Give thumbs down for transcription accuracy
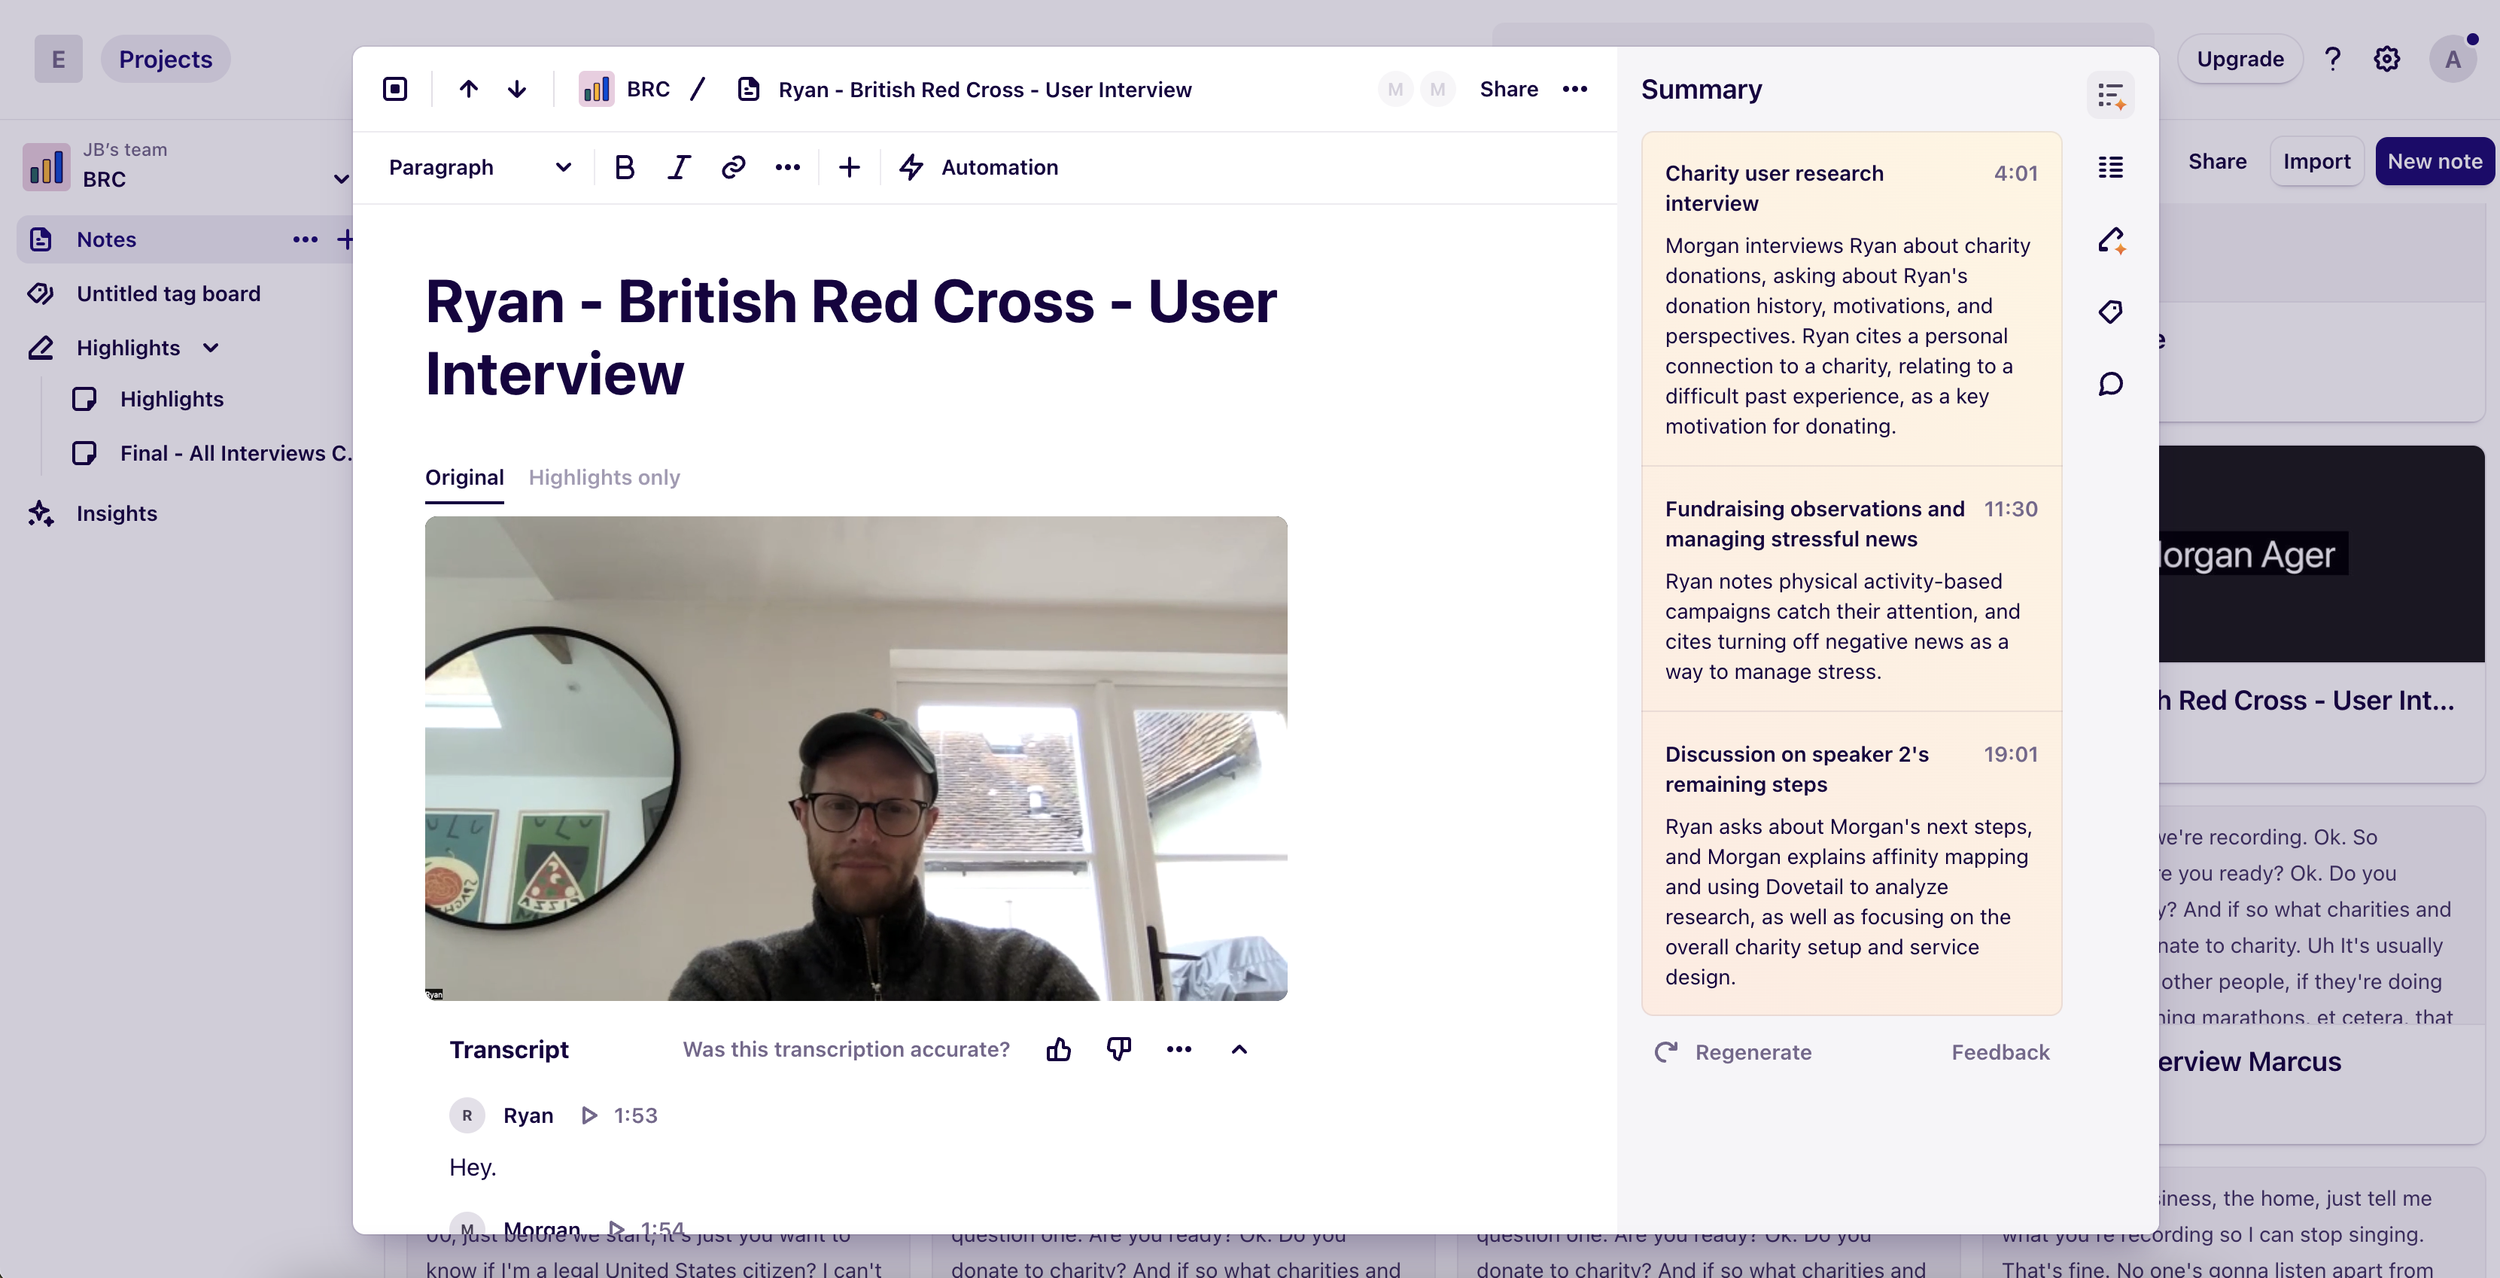The image size is (2500, 1278). click(x=1118, y=1049)
